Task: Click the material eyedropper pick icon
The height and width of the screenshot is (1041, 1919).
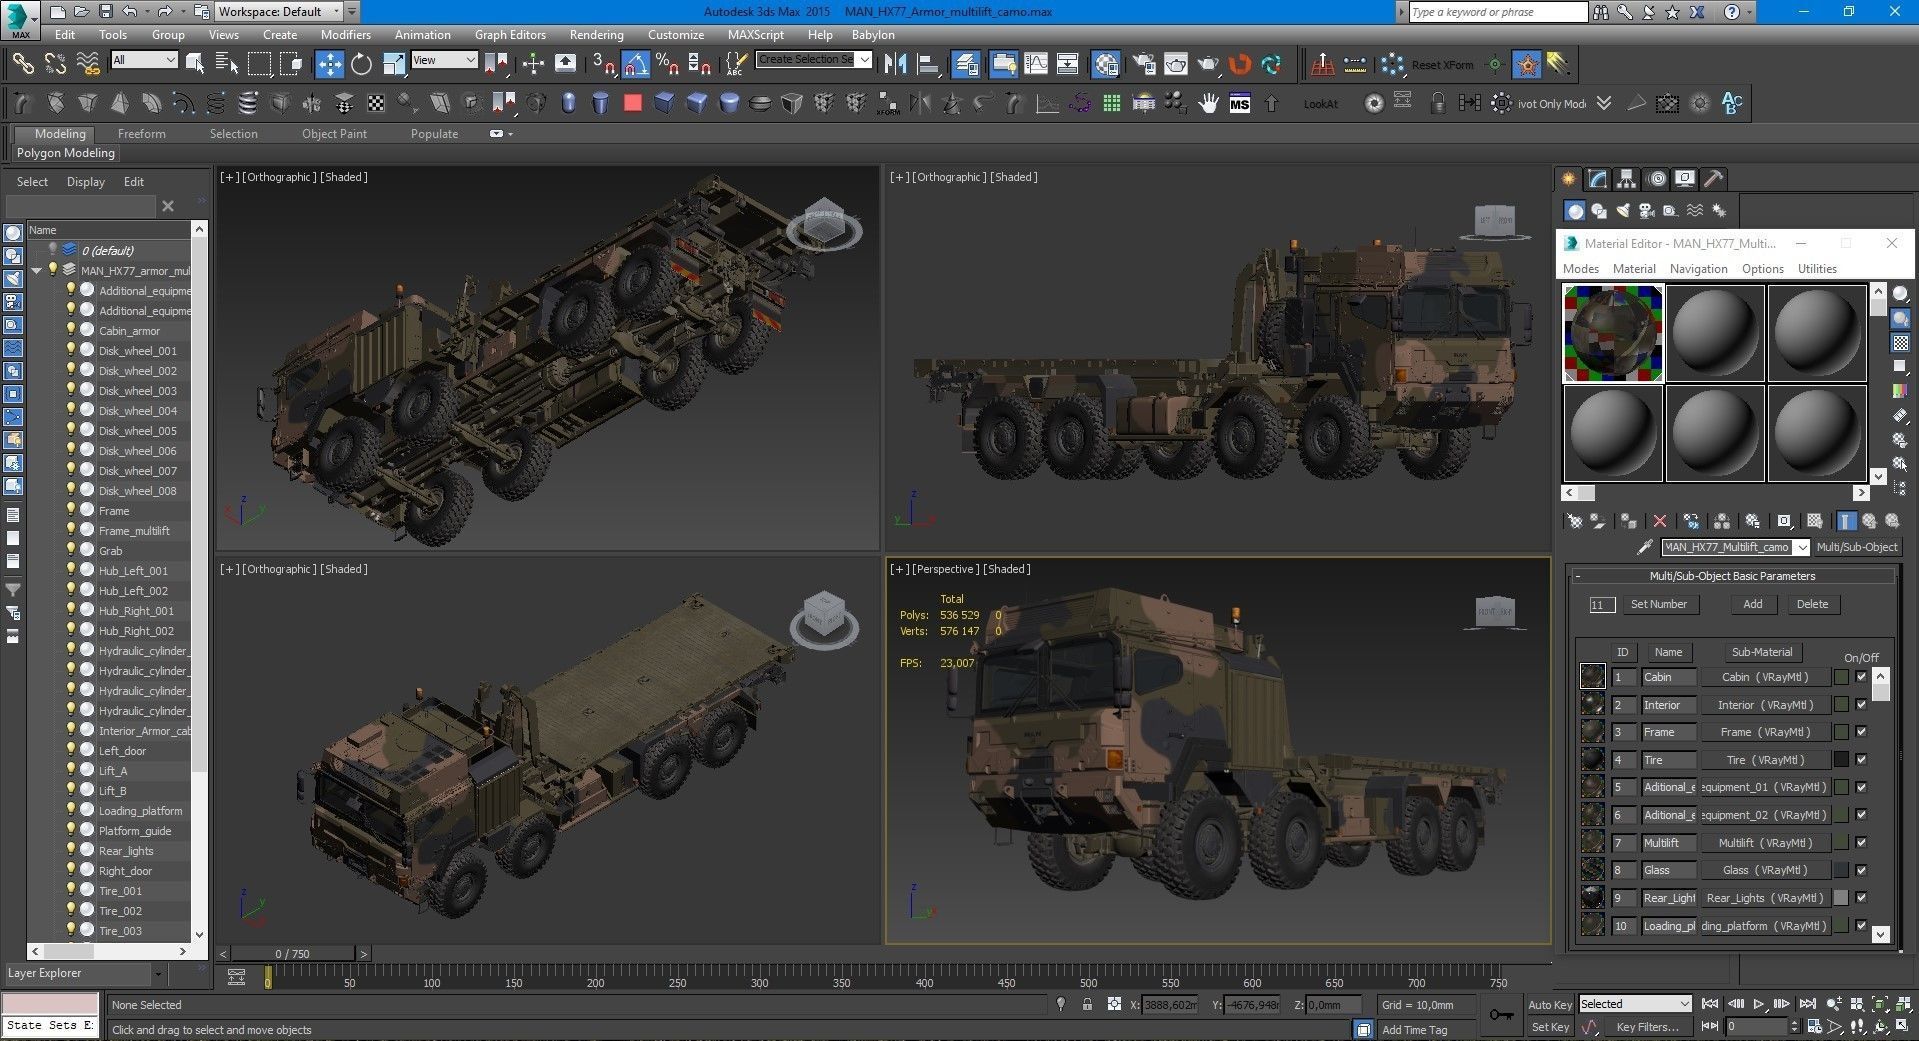Action: tap(1644, 547)
